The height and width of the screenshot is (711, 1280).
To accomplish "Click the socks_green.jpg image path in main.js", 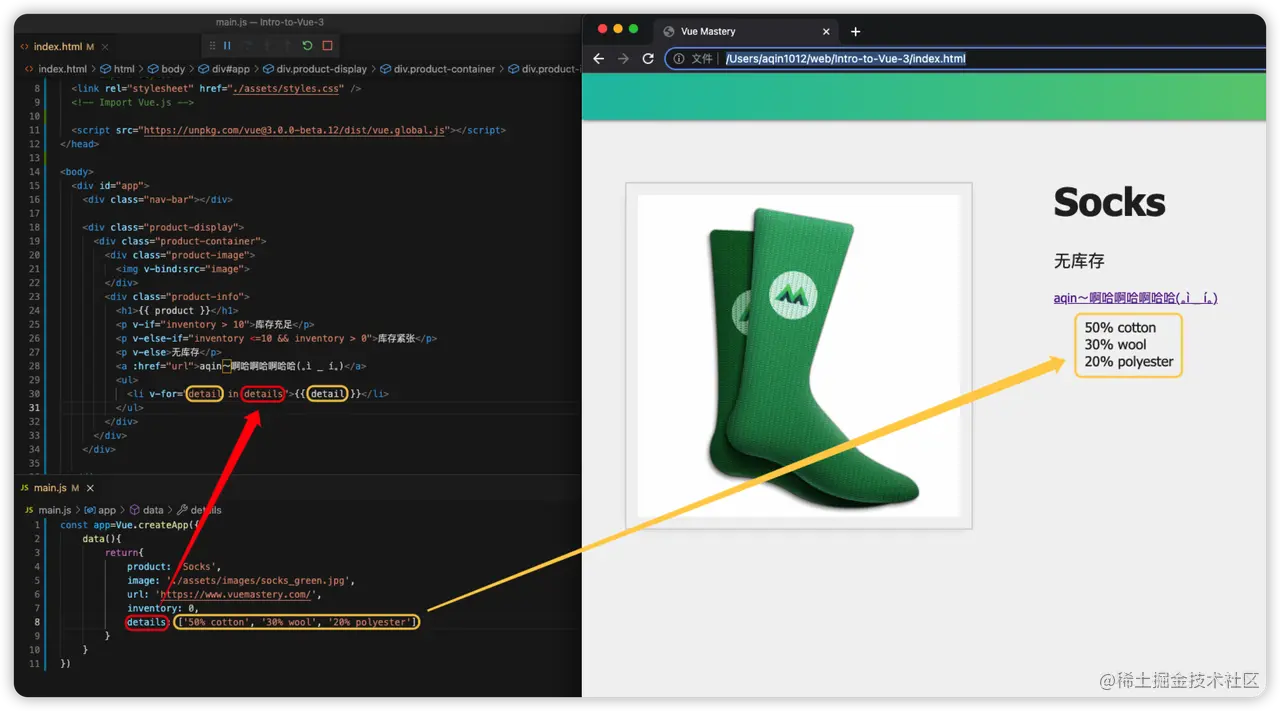I will point(259,580).
